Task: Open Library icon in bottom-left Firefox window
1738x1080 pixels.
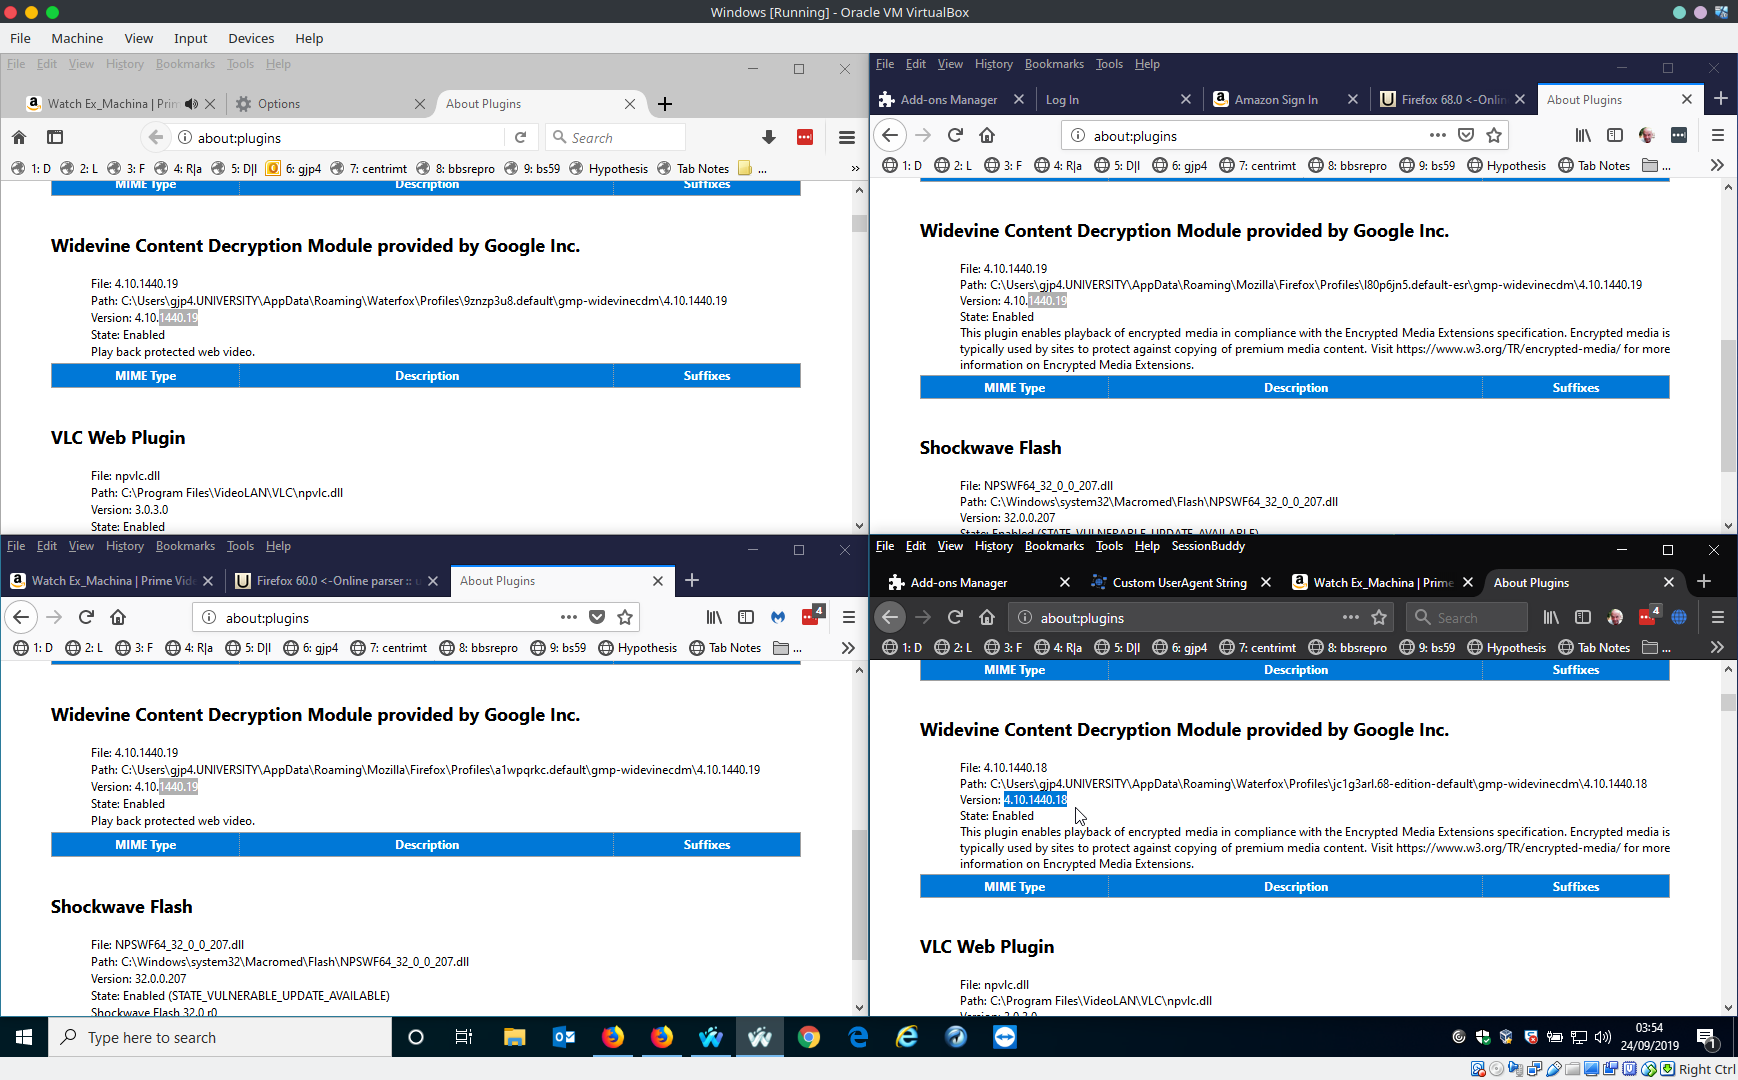Action: [x=714, y=617]
